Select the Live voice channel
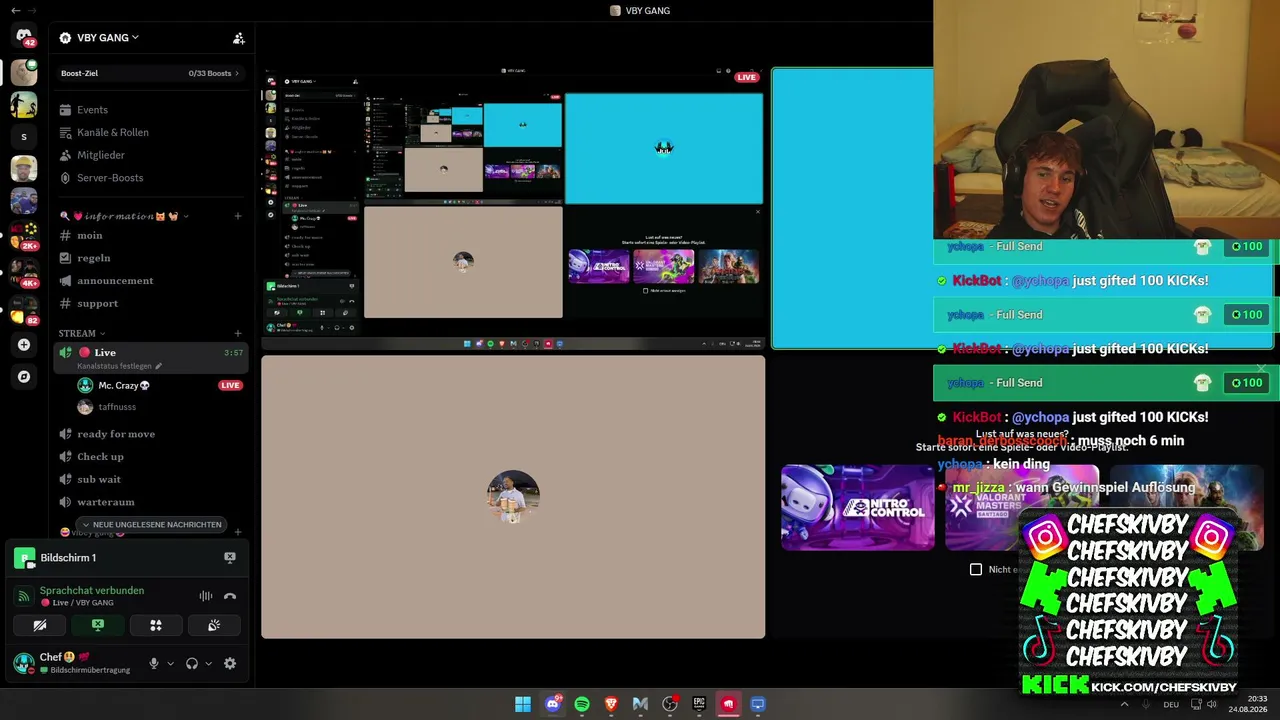1280x720 pixels. coord(150,352)
